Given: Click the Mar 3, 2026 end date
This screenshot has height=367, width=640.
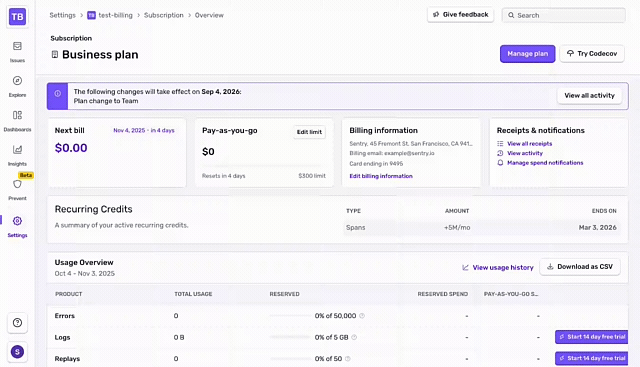Looking at the screenshot, I should [x=598, y=227].
